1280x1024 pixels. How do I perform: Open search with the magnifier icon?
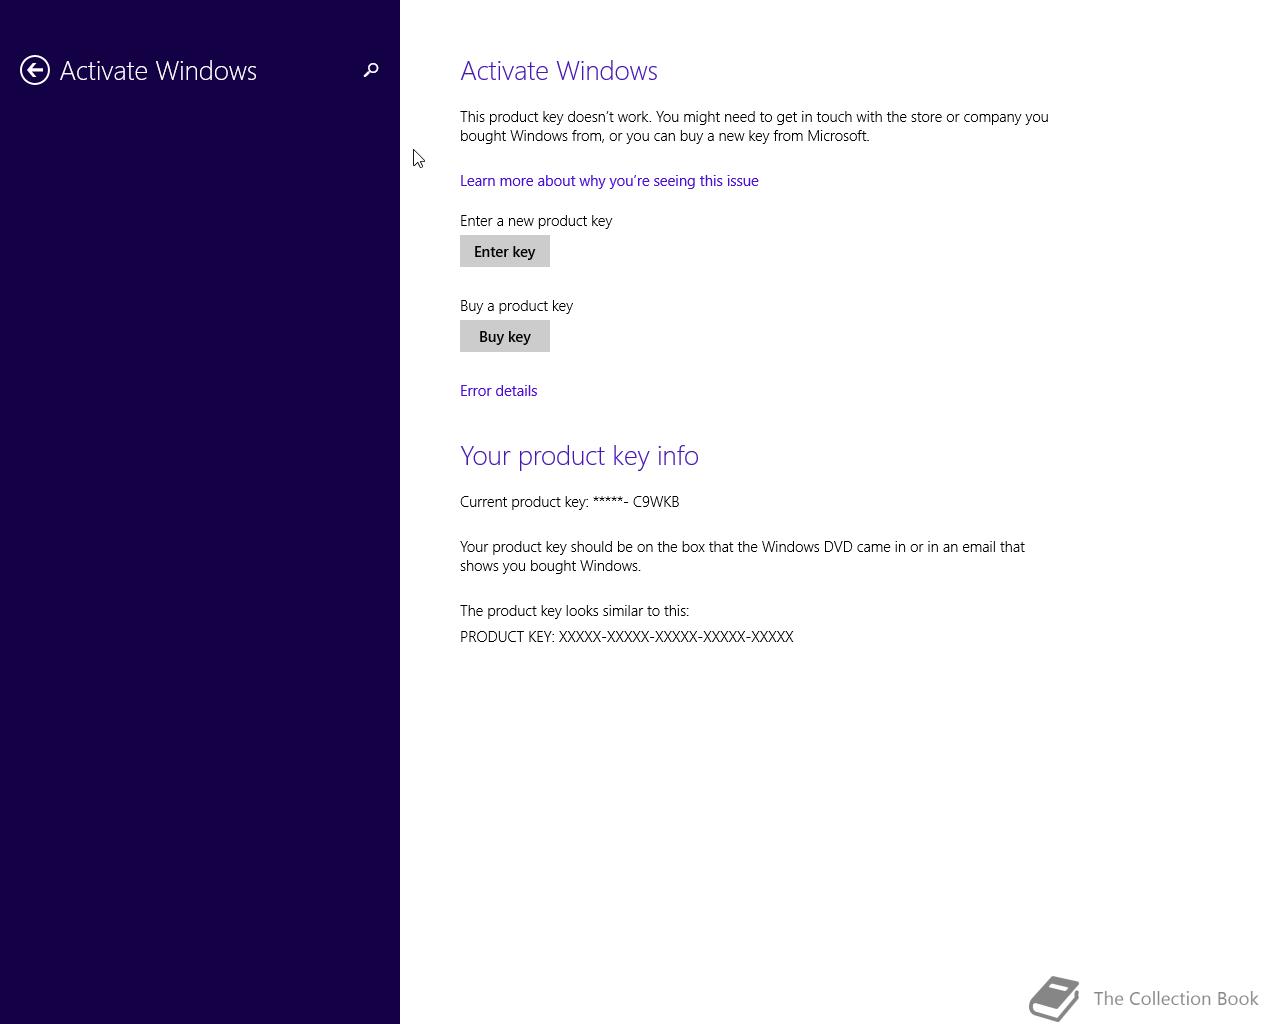371,70
